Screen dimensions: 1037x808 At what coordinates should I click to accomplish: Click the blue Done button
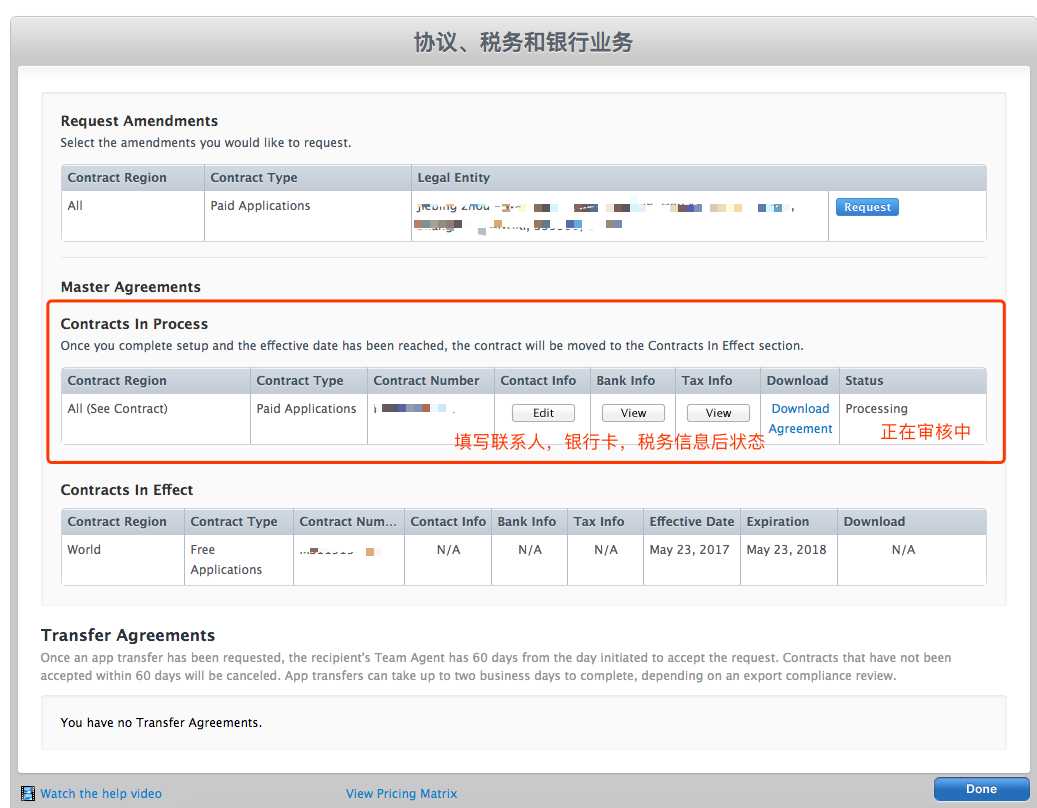[x=981, y=789]
